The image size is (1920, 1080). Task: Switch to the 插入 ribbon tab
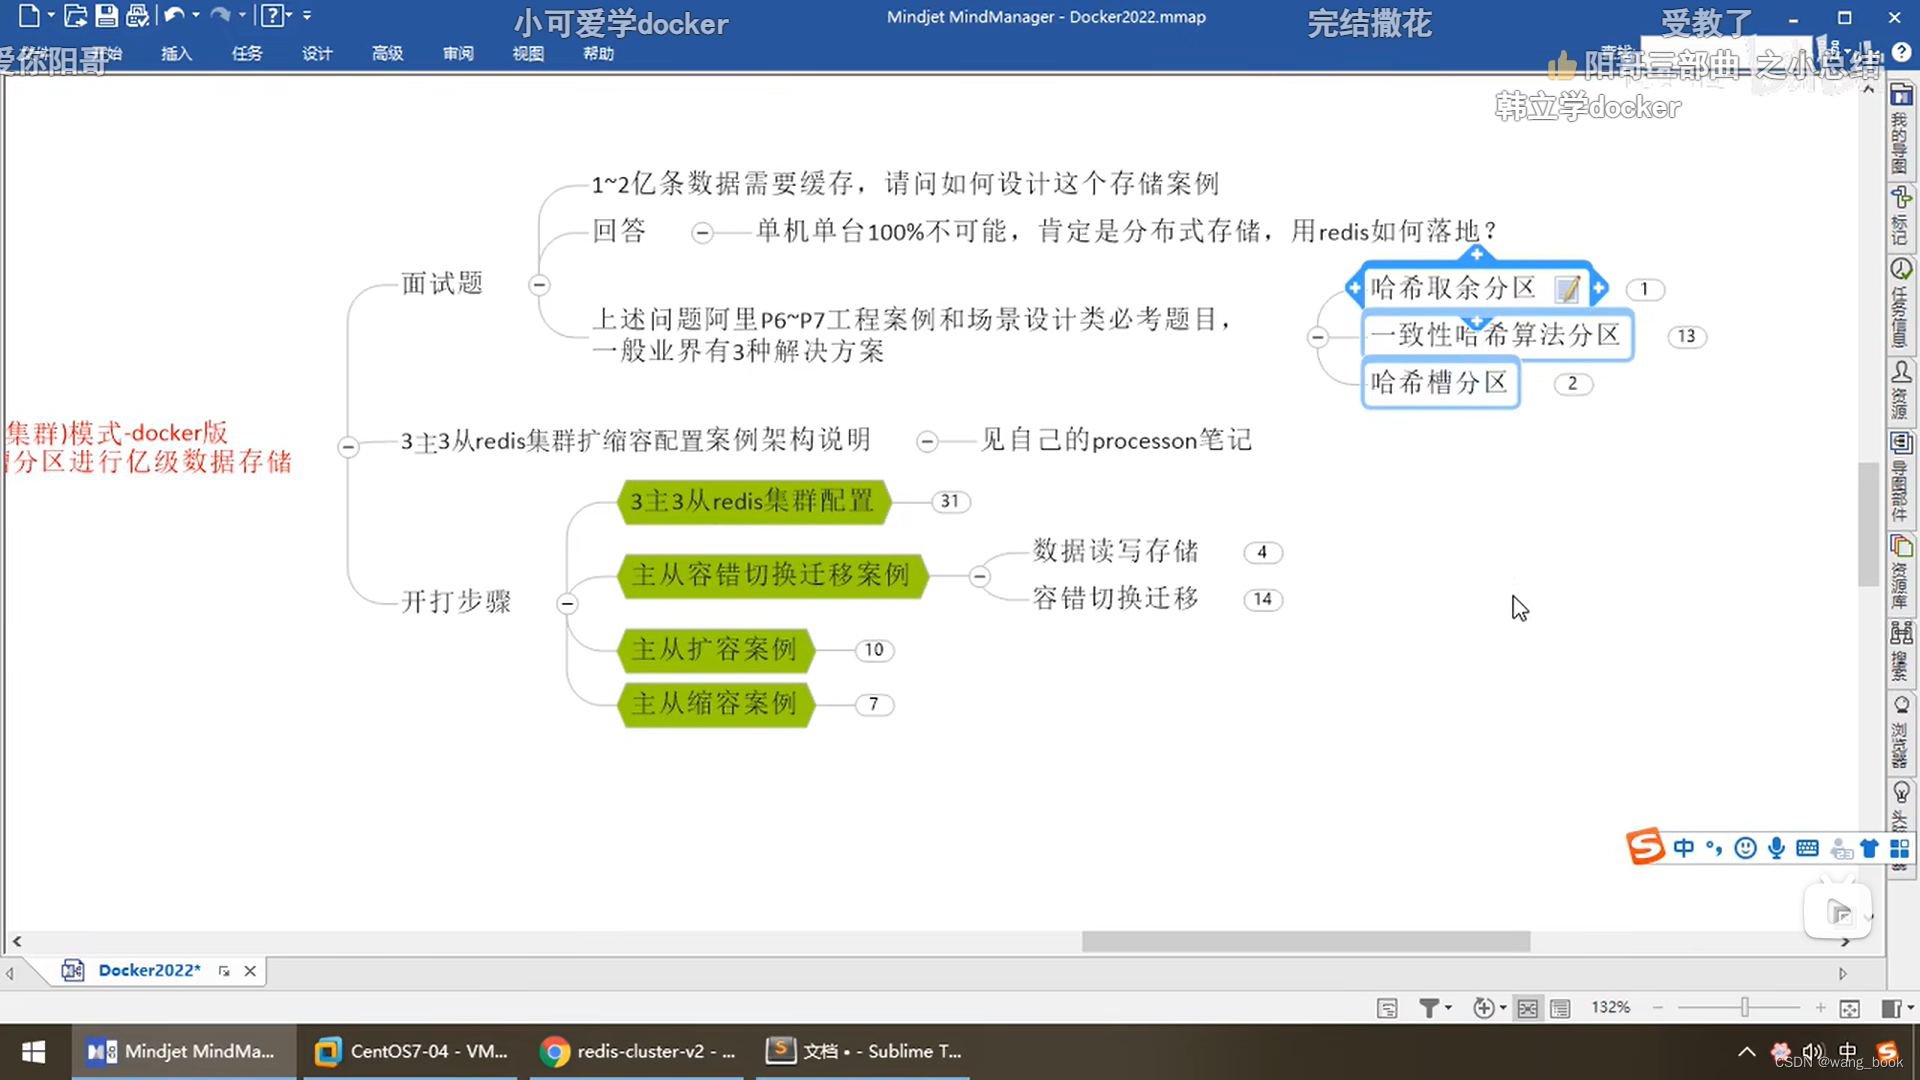(x=176, y=54)
